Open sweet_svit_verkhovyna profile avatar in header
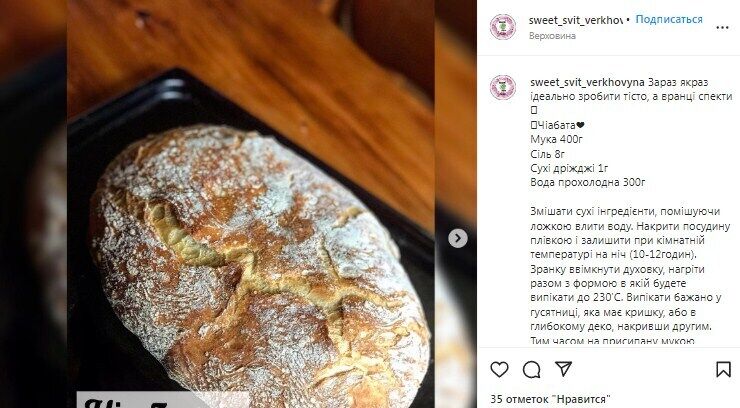The height and width of the screenshot is (408, 740). [503, 27]
